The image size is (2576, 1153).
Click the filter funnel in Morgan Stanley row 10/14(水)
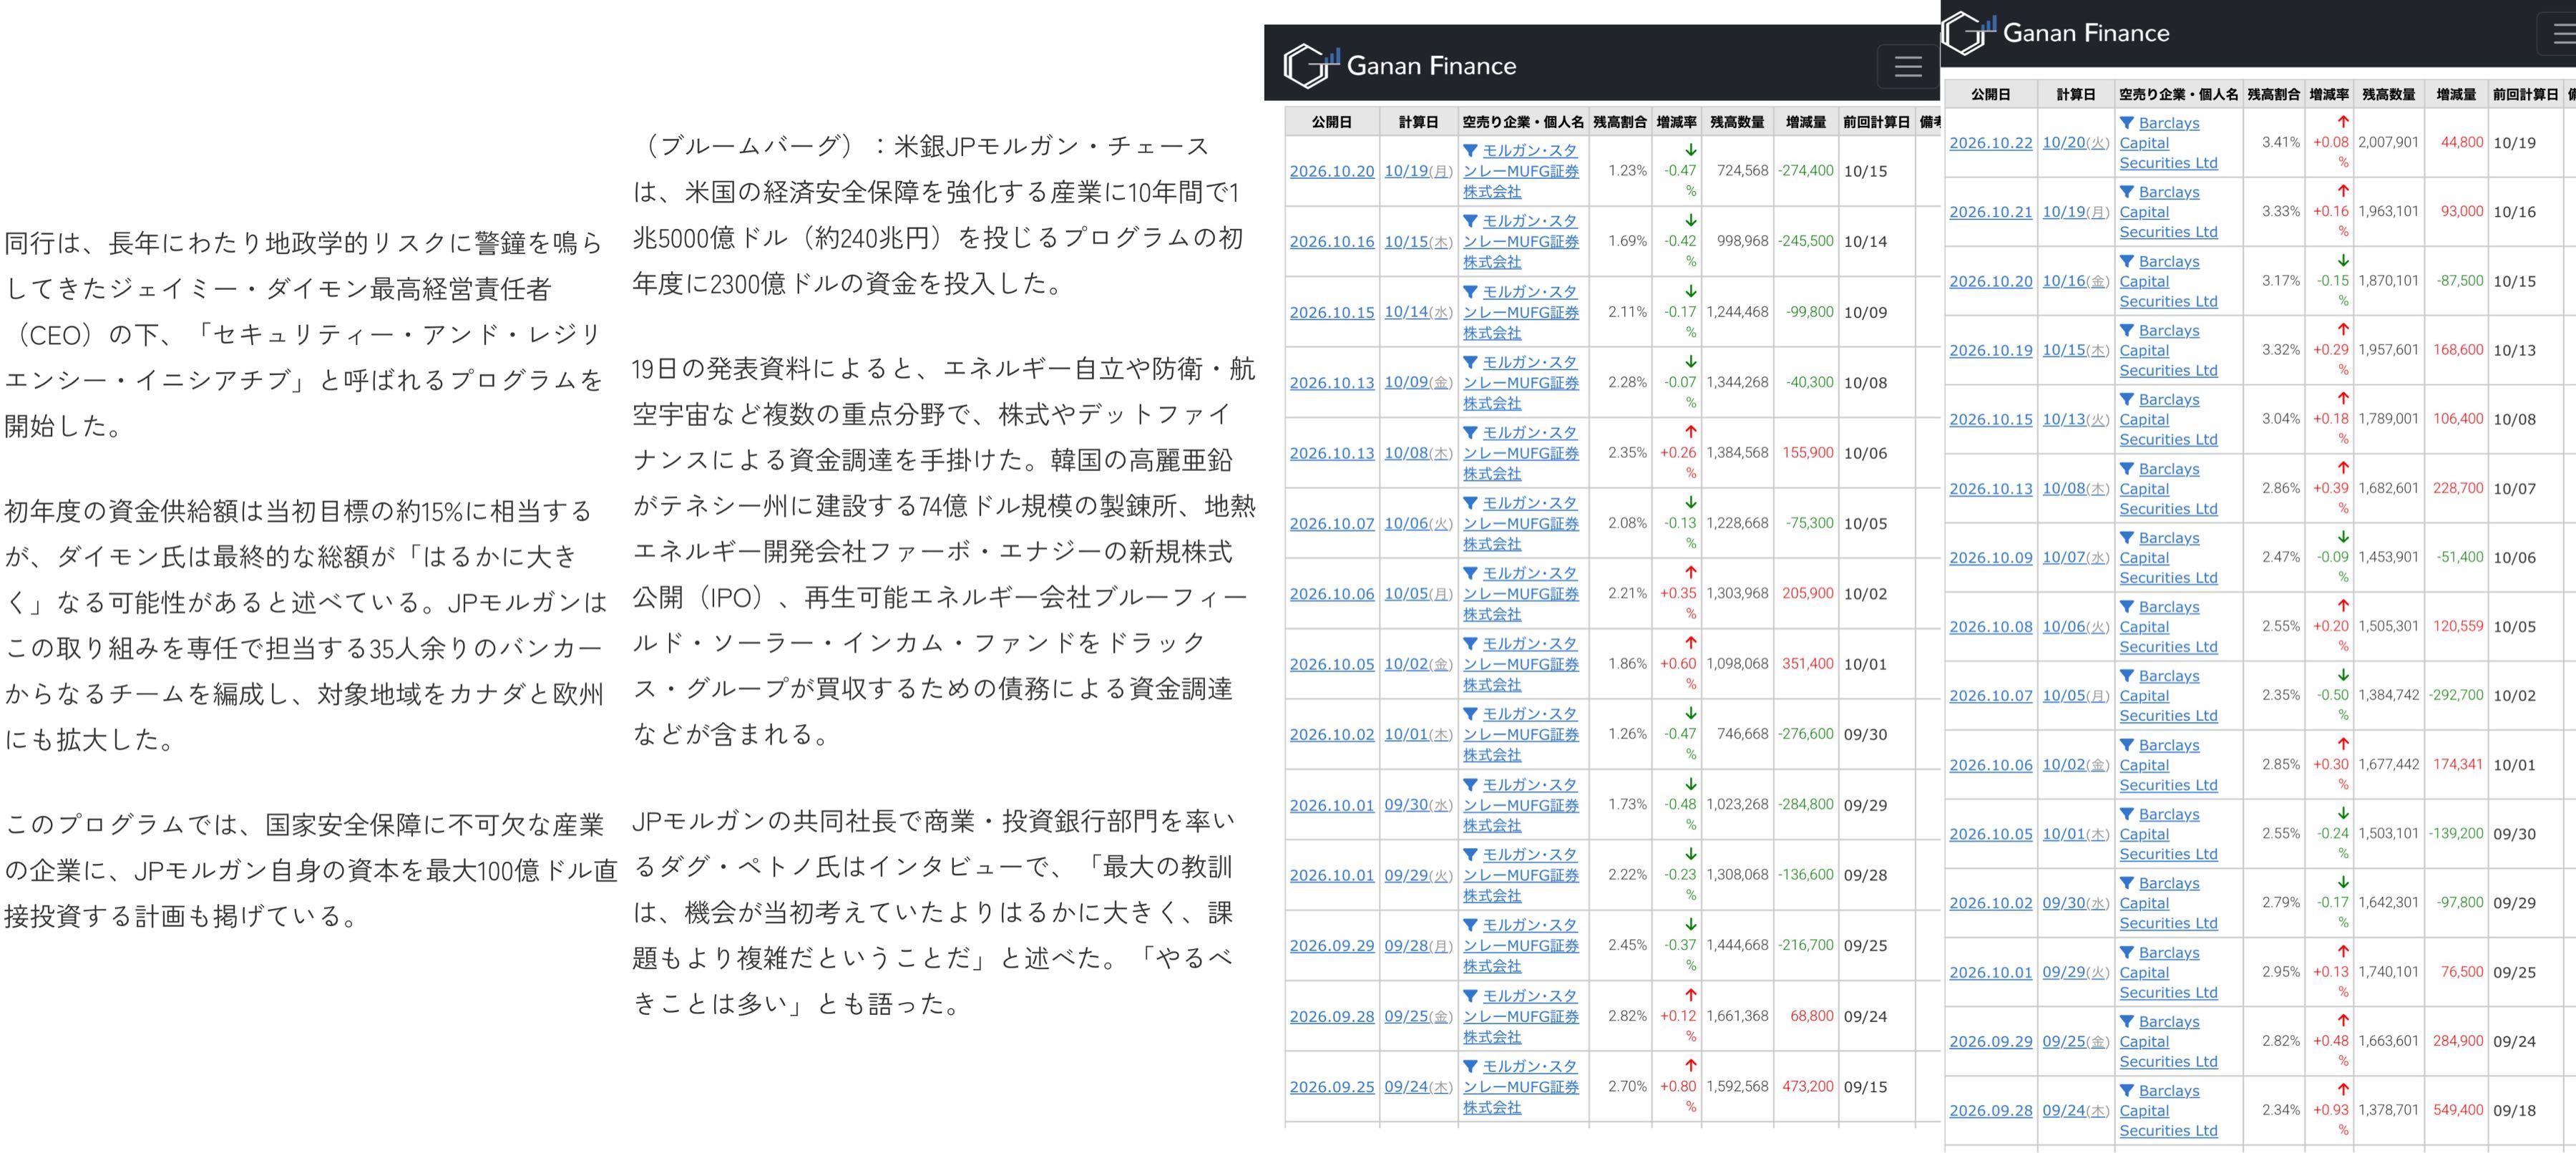coord(1470,292)
